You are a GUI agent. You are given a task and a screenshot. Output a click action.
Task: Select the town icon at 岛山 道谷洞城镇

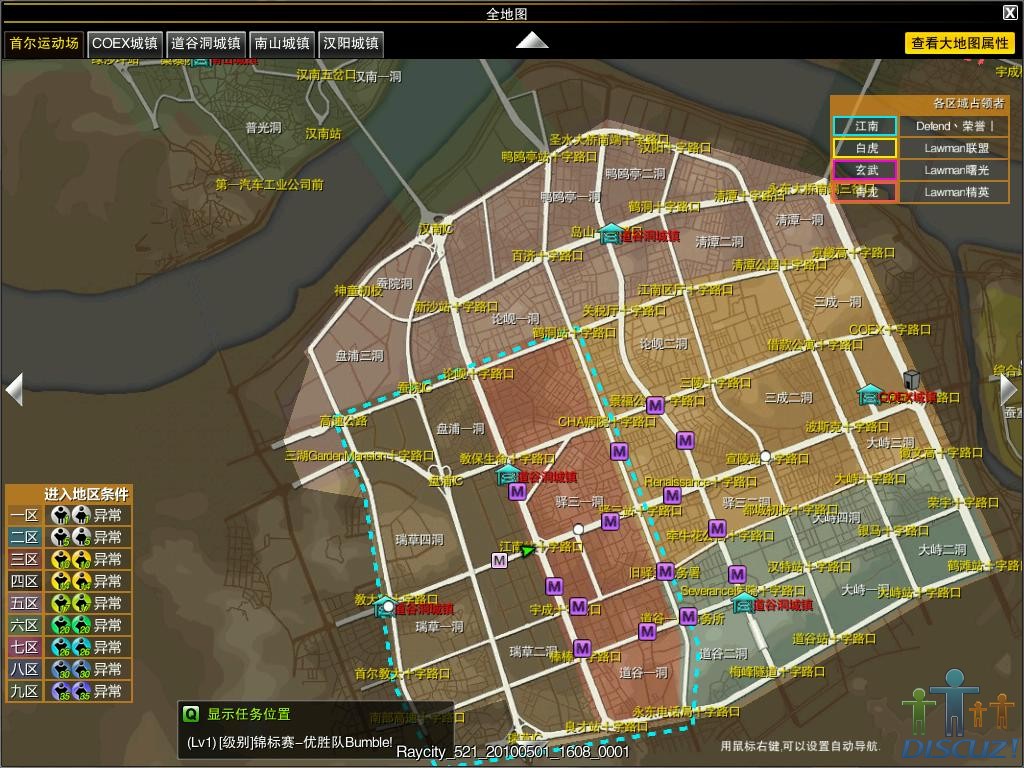[611, 234]
